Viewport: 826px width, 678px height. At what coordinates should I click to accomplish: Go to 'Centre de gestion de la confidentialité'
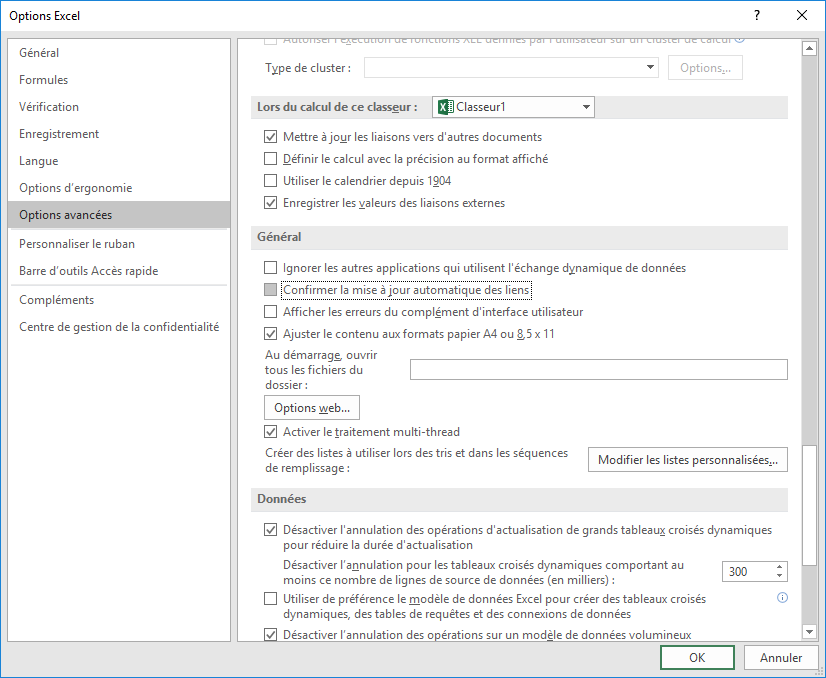pyautogui.click(x=119, y=327)
